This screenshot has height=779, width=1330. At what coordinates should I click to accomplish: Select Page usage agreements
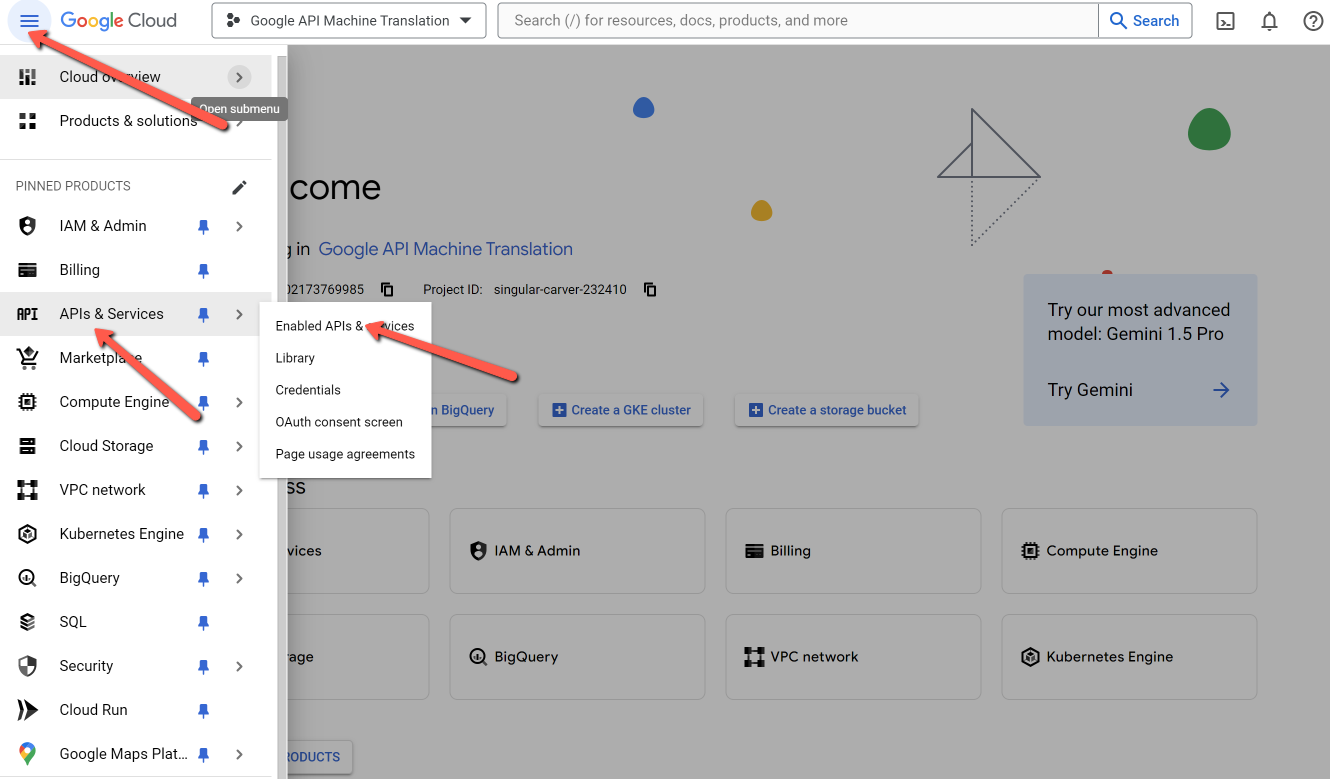(x=345, y=454)
